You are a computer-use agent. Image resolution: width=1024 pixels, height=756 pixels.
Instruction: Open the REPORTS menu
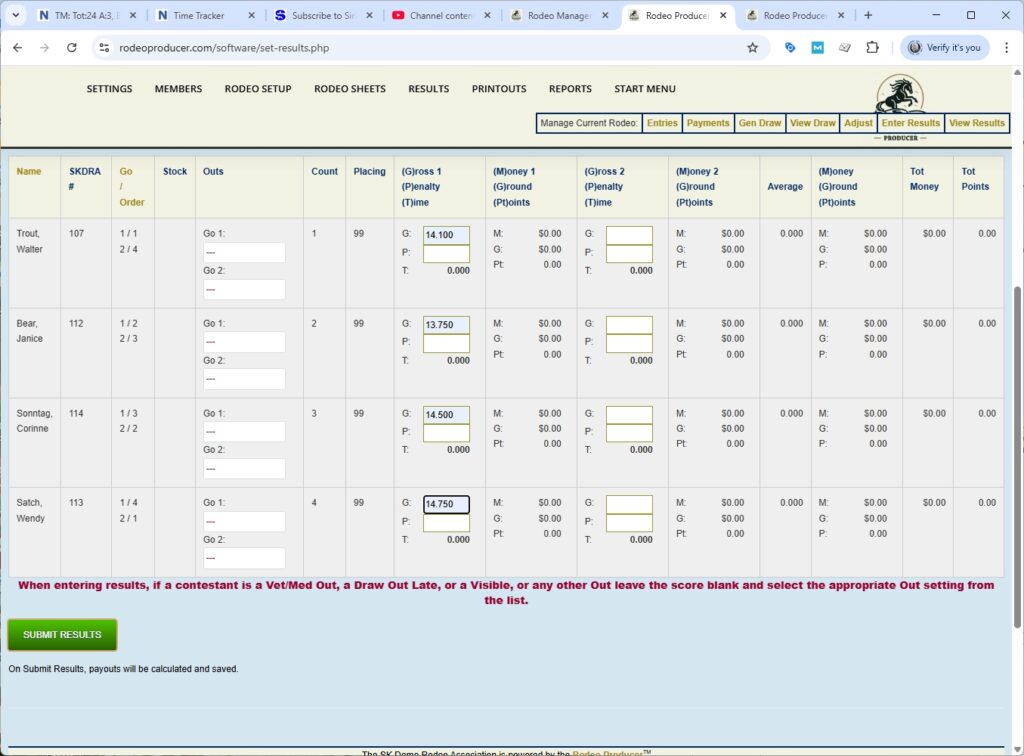coord(570,89)
